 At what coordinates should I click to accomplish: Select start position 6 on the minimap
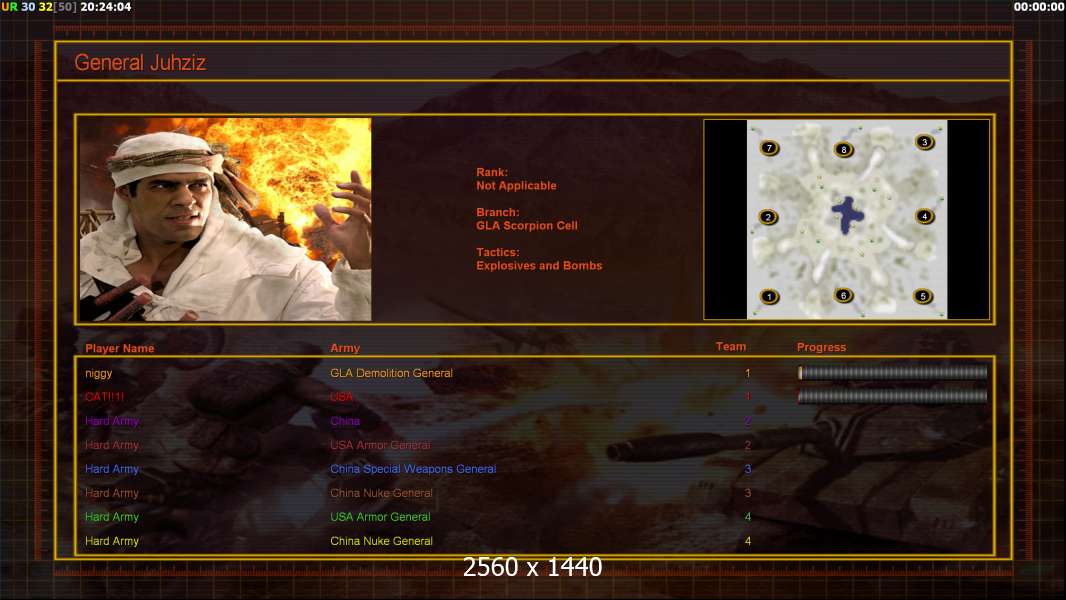tap(843, 296)
